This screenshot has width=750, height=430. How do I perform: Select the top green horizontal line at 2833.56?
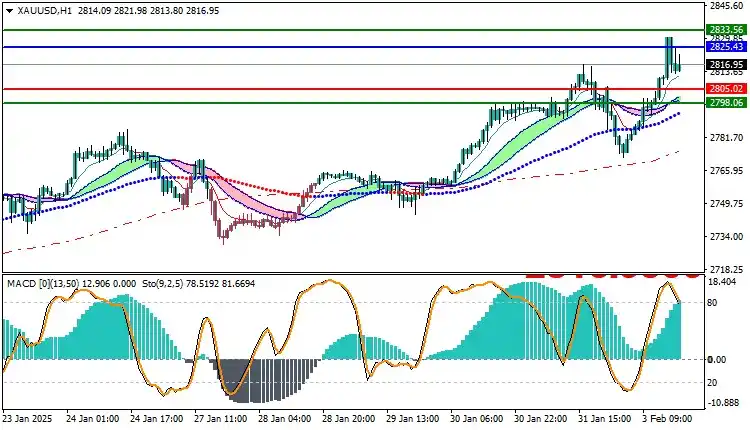pyautogui.click(x=300, y=31)
